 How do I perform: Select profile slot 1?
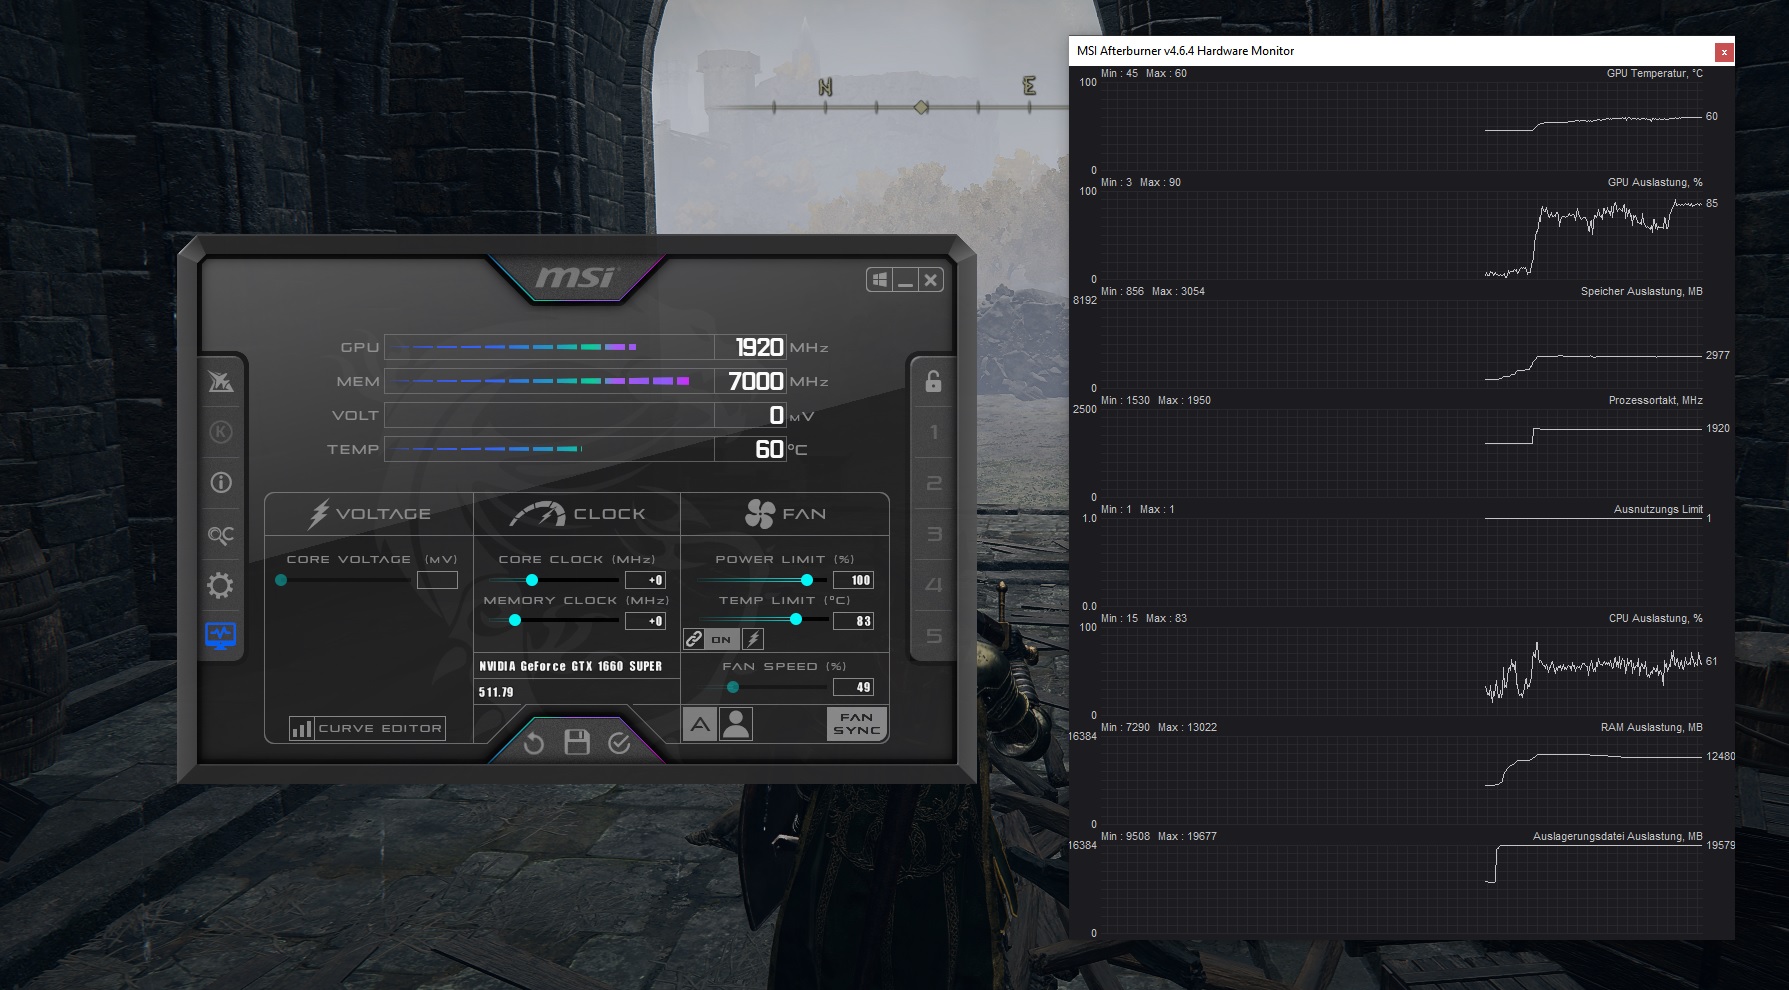click(x=933, y=432)
